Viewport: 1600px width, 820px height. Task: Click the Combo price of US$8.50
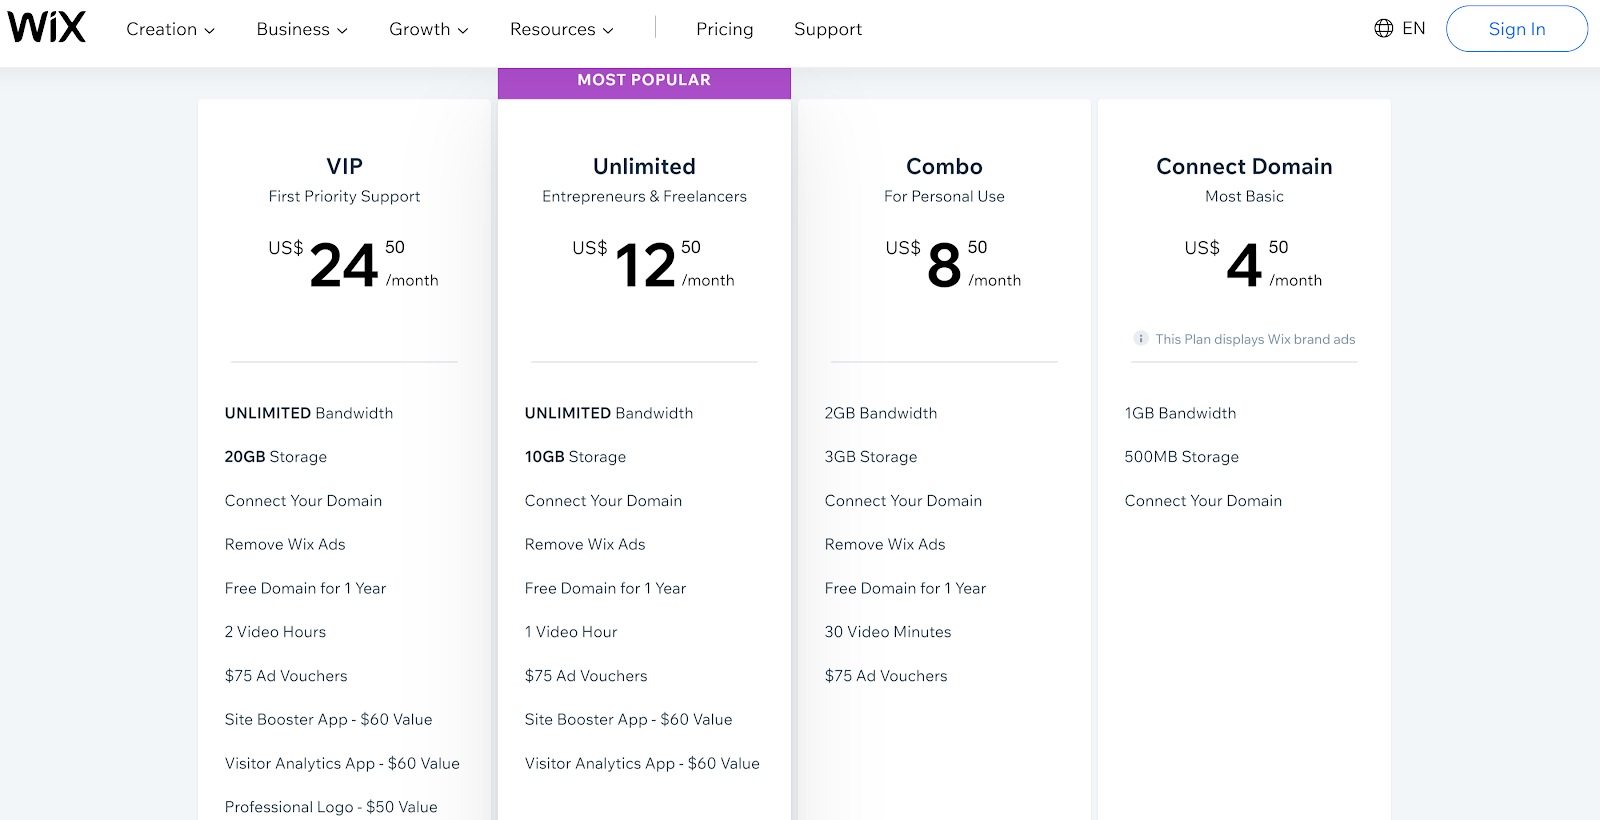[953, 264]
